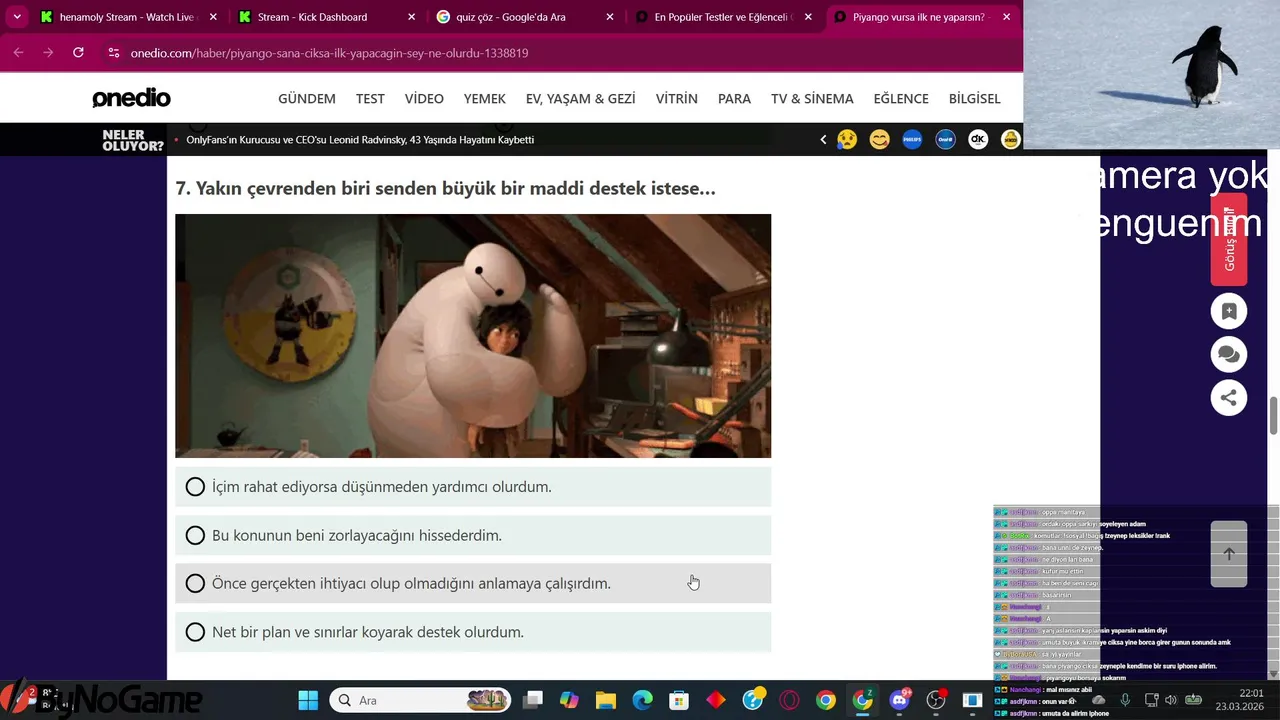The width and height of the screenshot is (1280, 720).
Task: Select 'Net bir plan ve sınırlar koyarak' option
Action: 473,632
